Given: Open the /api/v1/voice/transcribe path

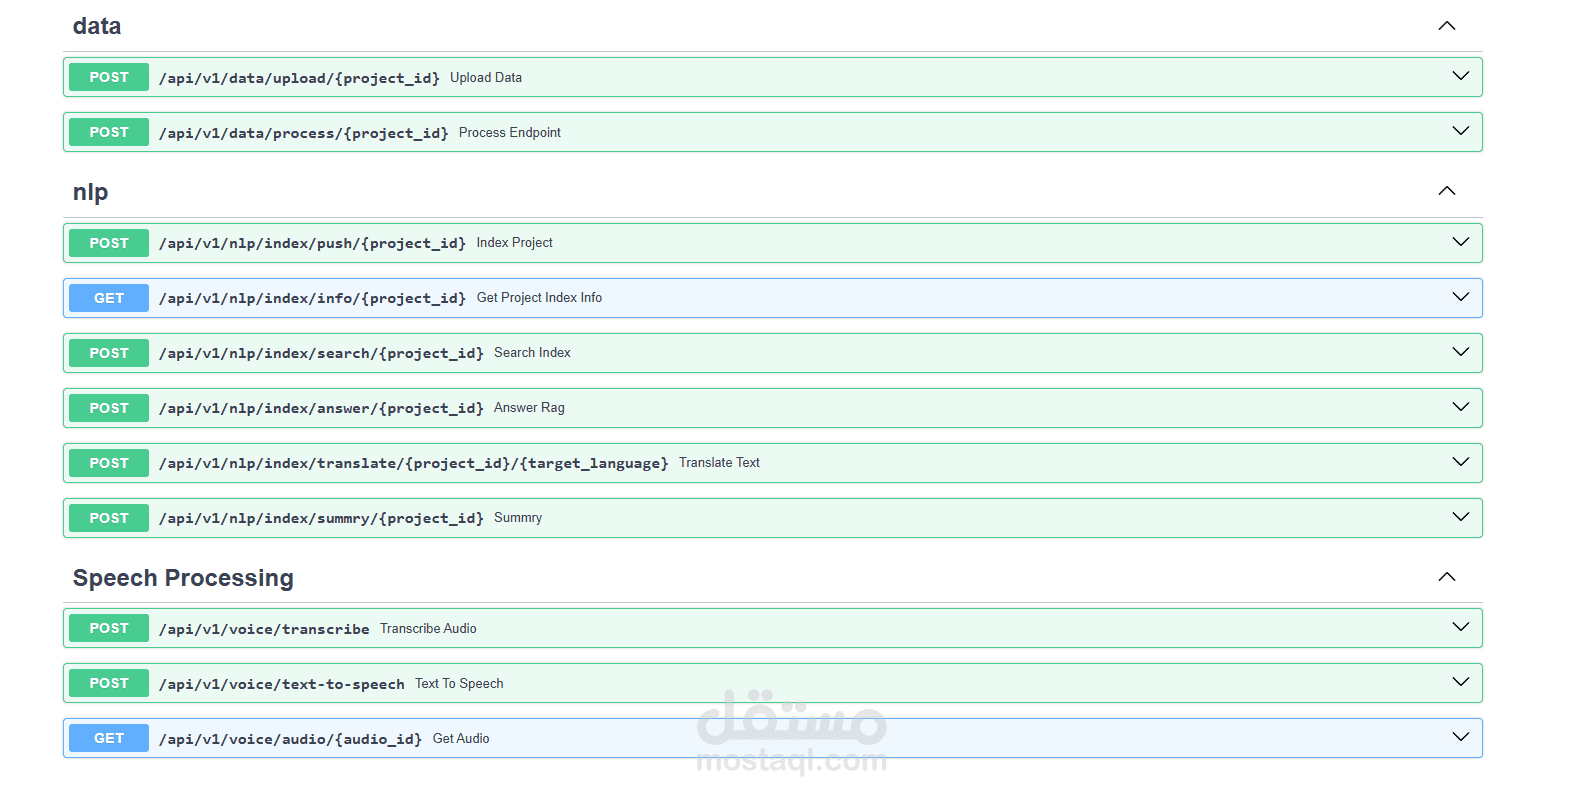Looking at the screenshot, I should point(264,629).
